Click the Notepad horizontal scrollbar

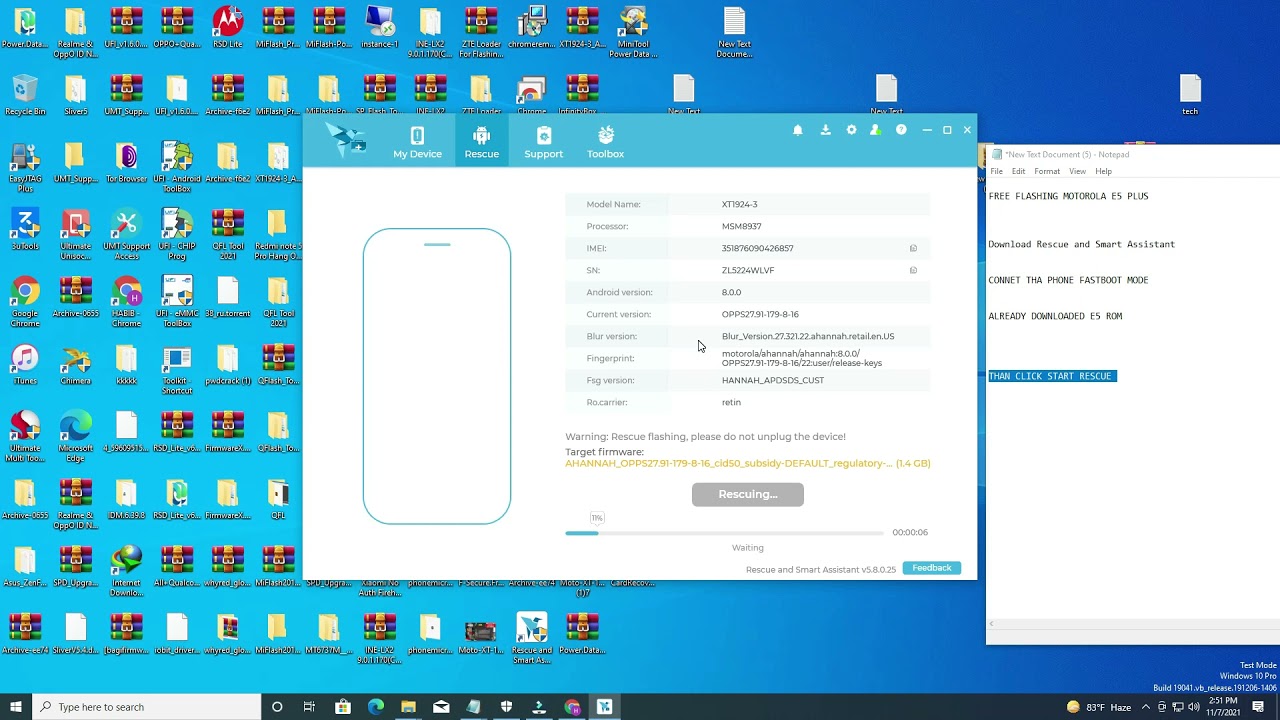(1132, 624)
